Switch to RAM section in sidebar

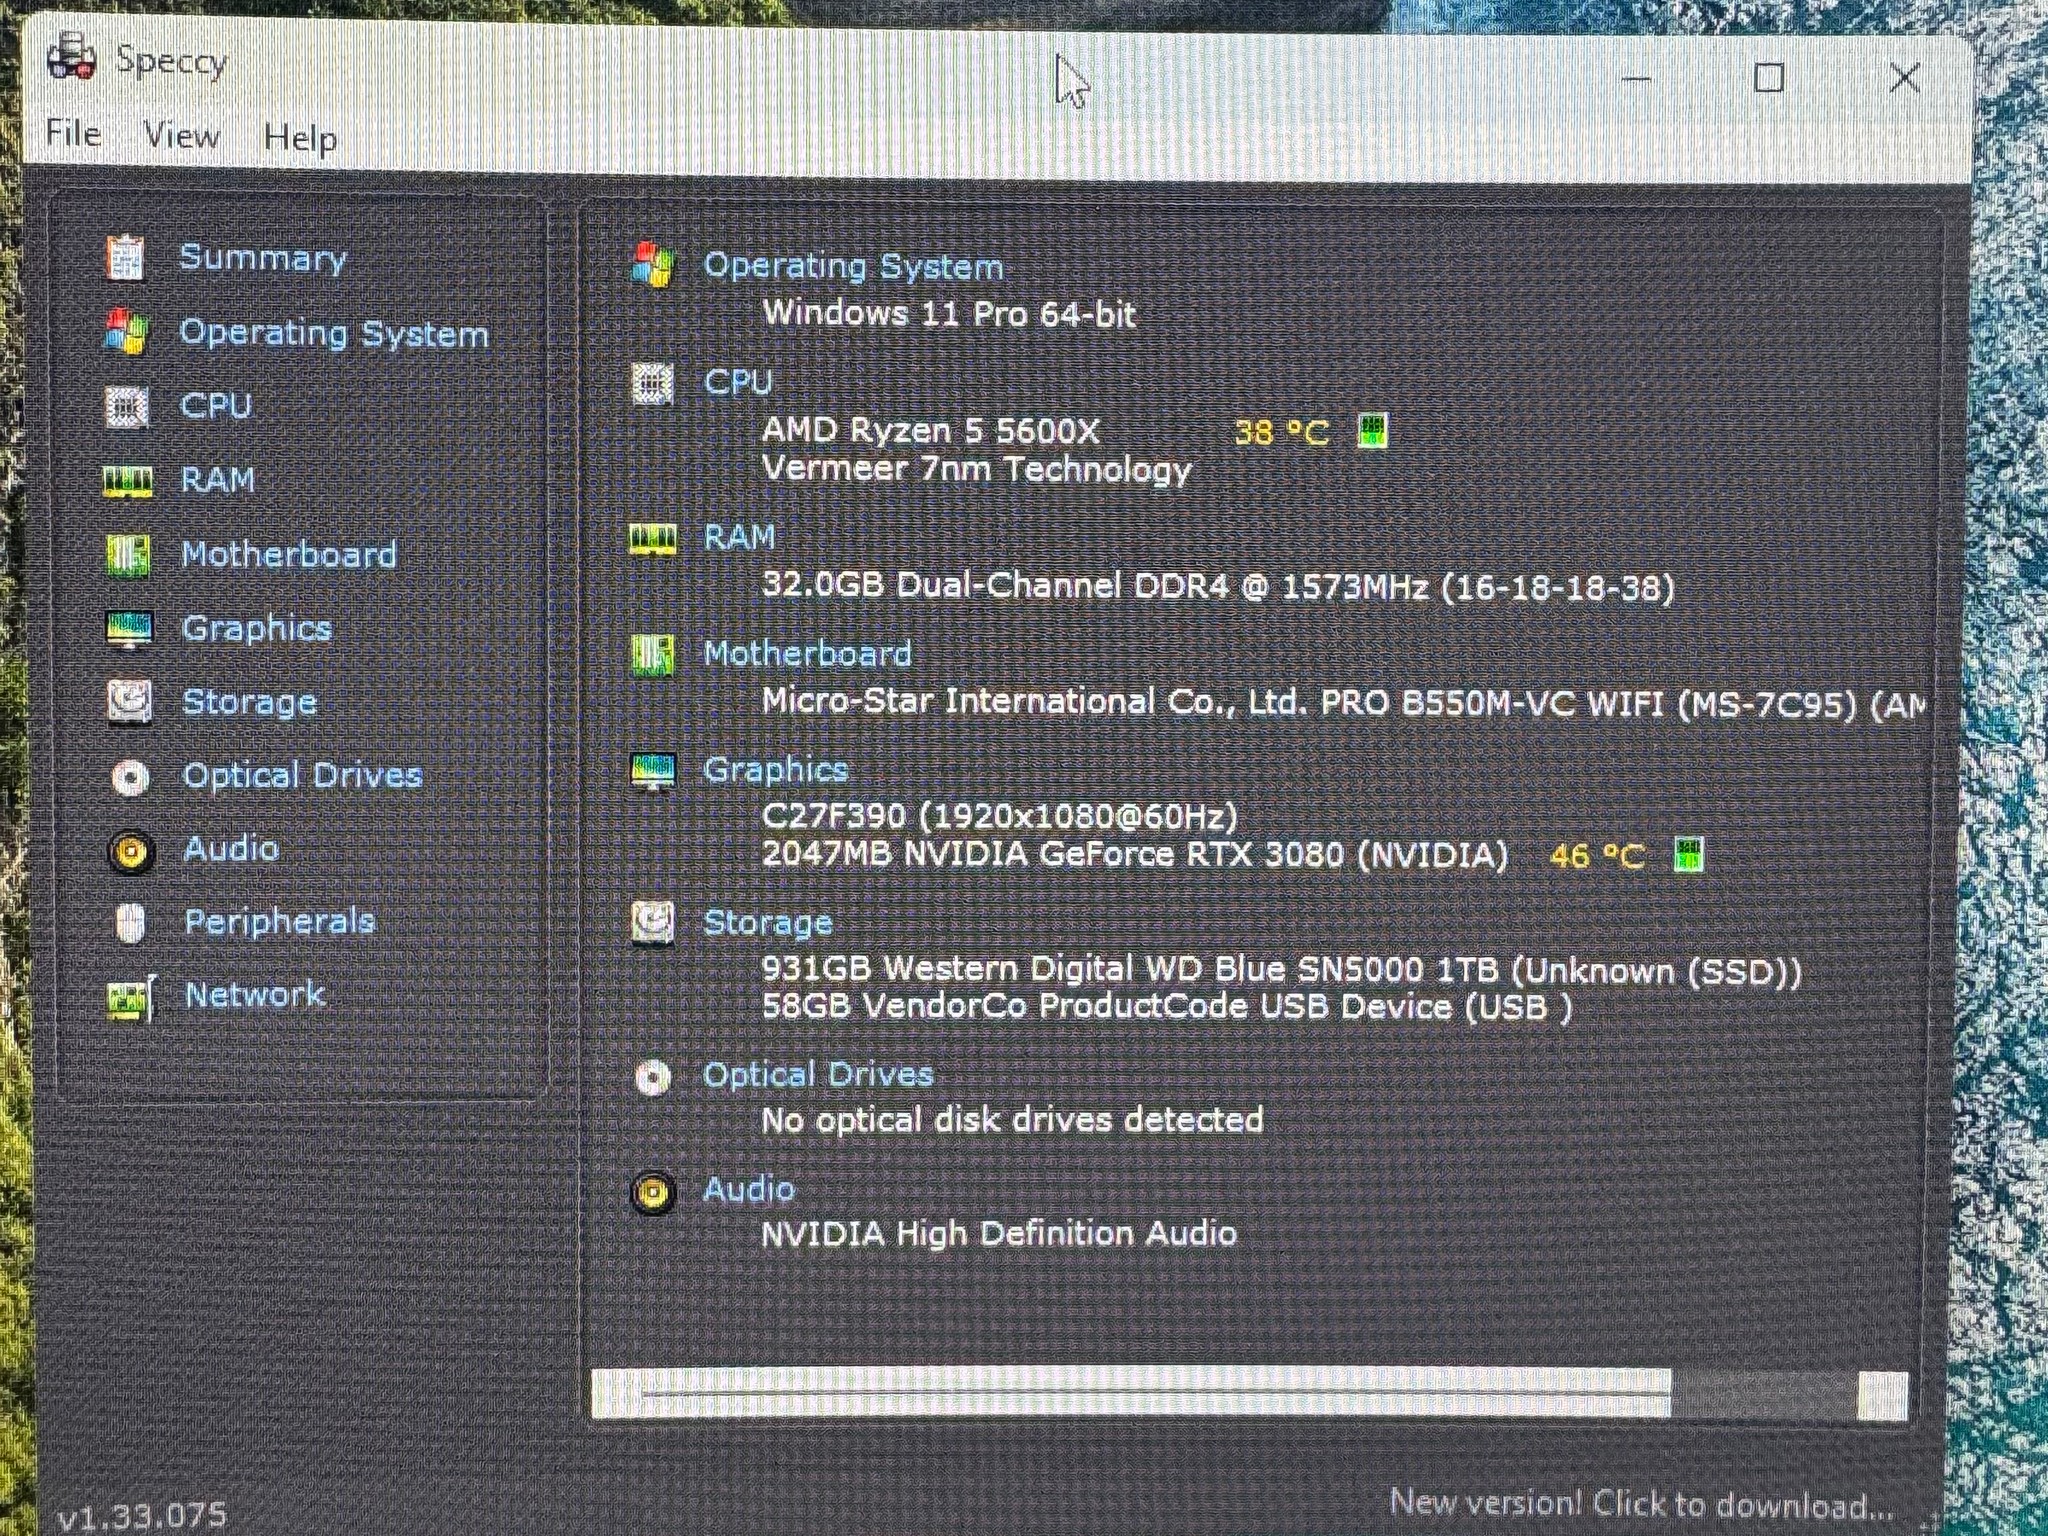point(217,480)
